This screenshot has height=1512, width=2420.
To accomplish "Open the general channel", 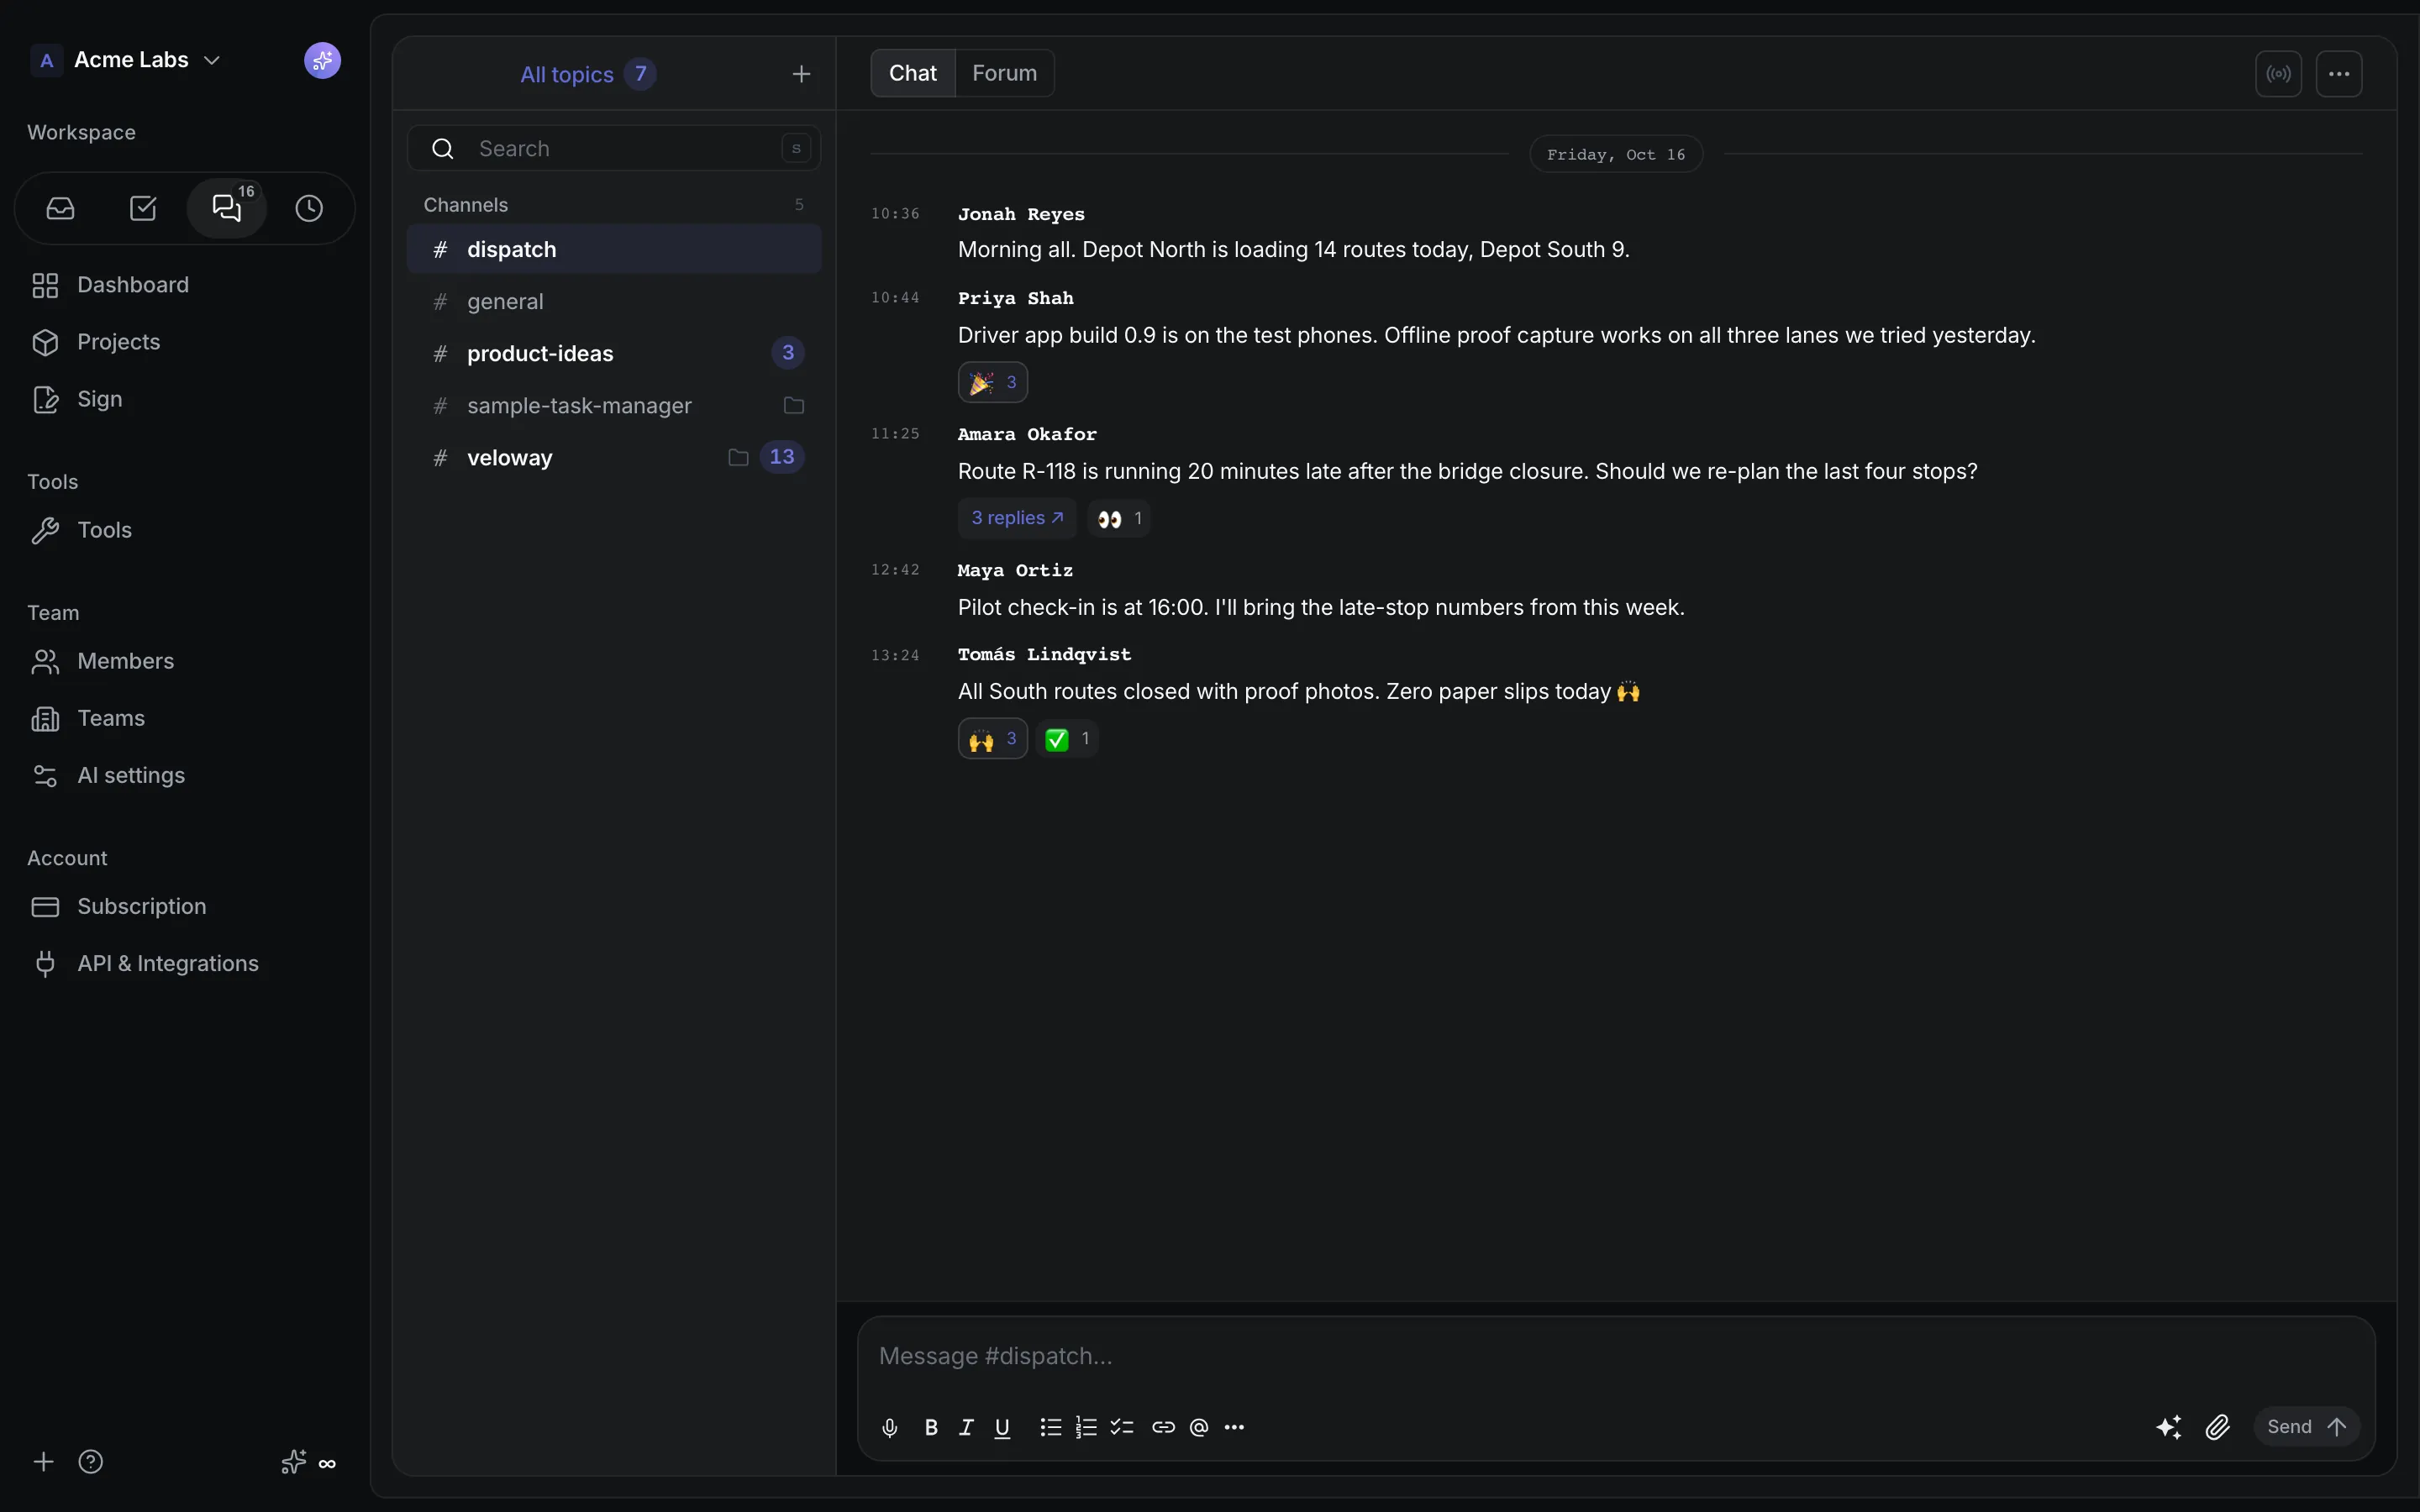I will coord(614,301).
